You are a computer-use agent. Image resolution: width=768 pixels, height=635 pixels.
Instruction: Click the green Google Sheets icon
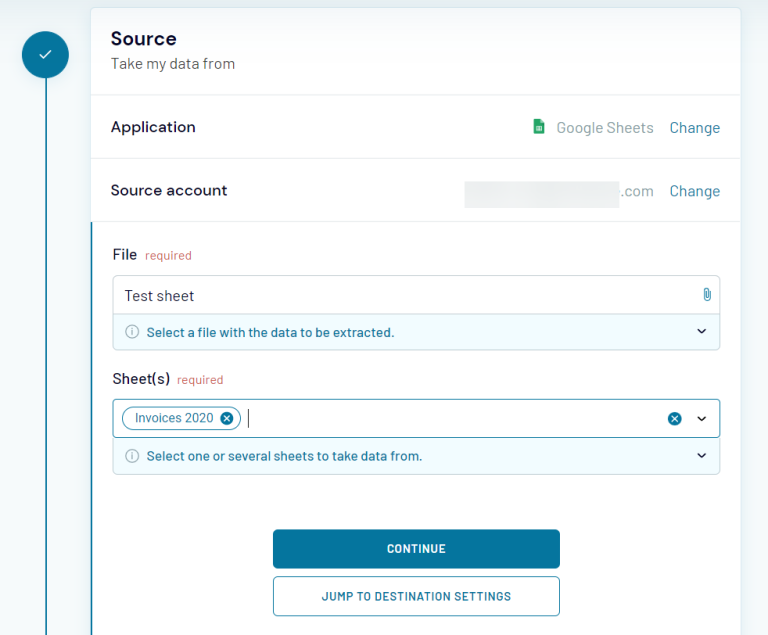(538, 127)
